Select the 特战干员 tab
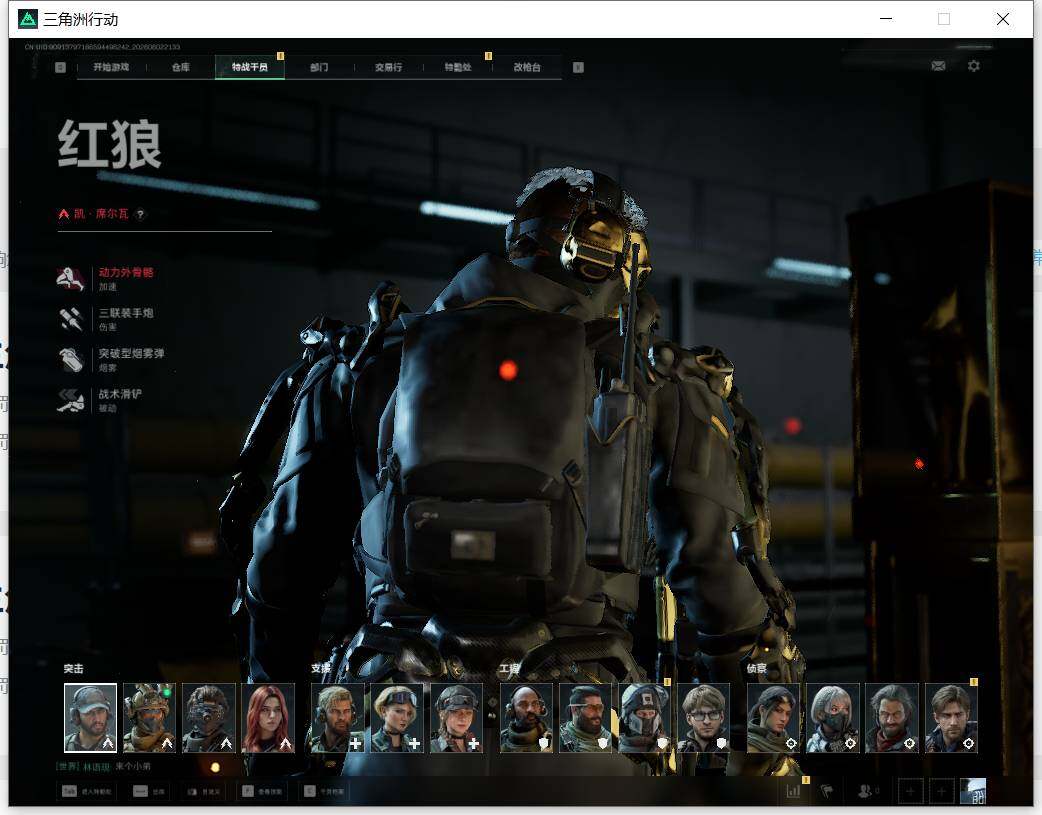The image size is (1042, 815). point(250,67)
